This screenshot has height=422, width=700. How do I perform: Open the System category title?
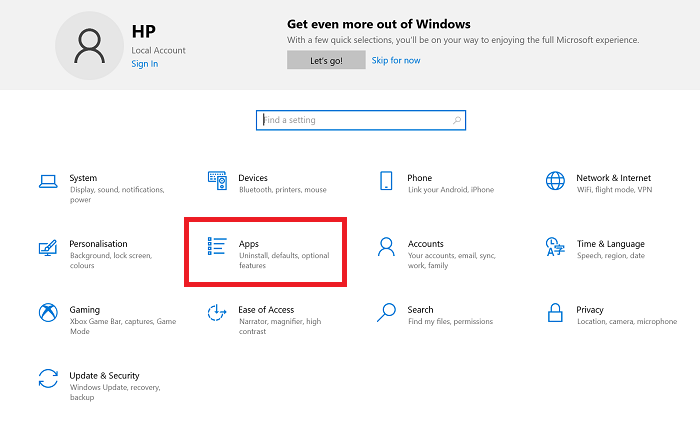83,178
